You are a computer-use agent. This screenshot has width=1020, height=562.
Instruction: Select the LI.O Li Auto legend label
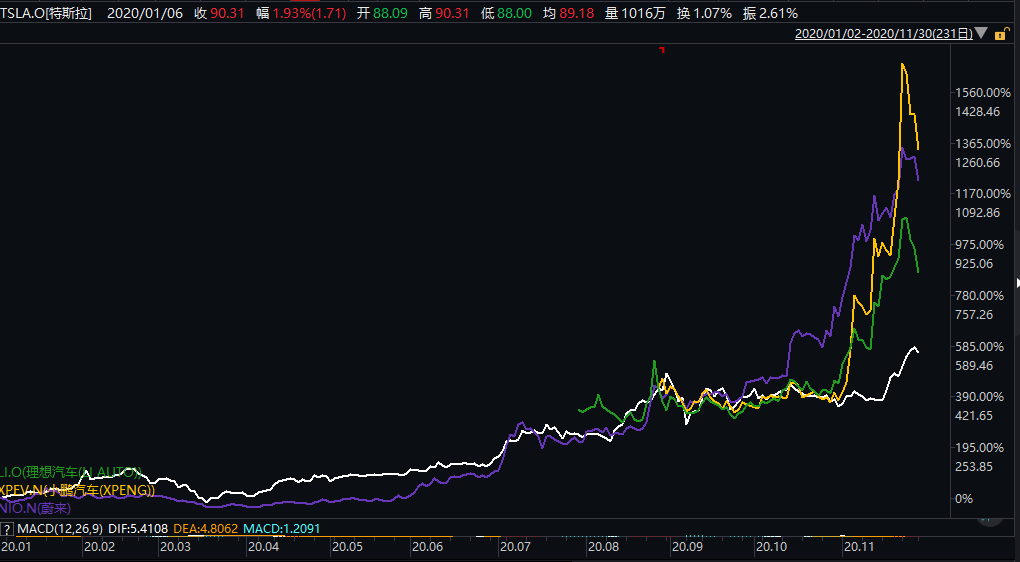pyautogui.click(x=70, y=471)
